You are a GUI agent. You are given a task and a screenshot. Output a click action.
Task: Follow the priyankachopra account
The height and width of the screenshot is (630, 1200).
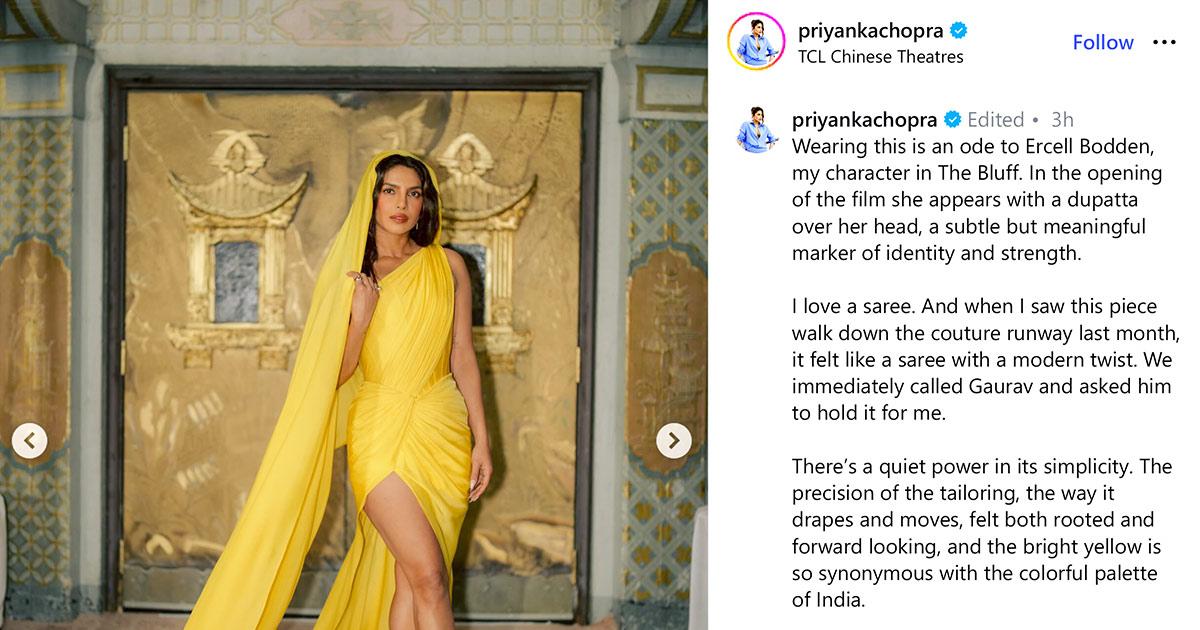pyautogui.click(x=1103, y=42)
